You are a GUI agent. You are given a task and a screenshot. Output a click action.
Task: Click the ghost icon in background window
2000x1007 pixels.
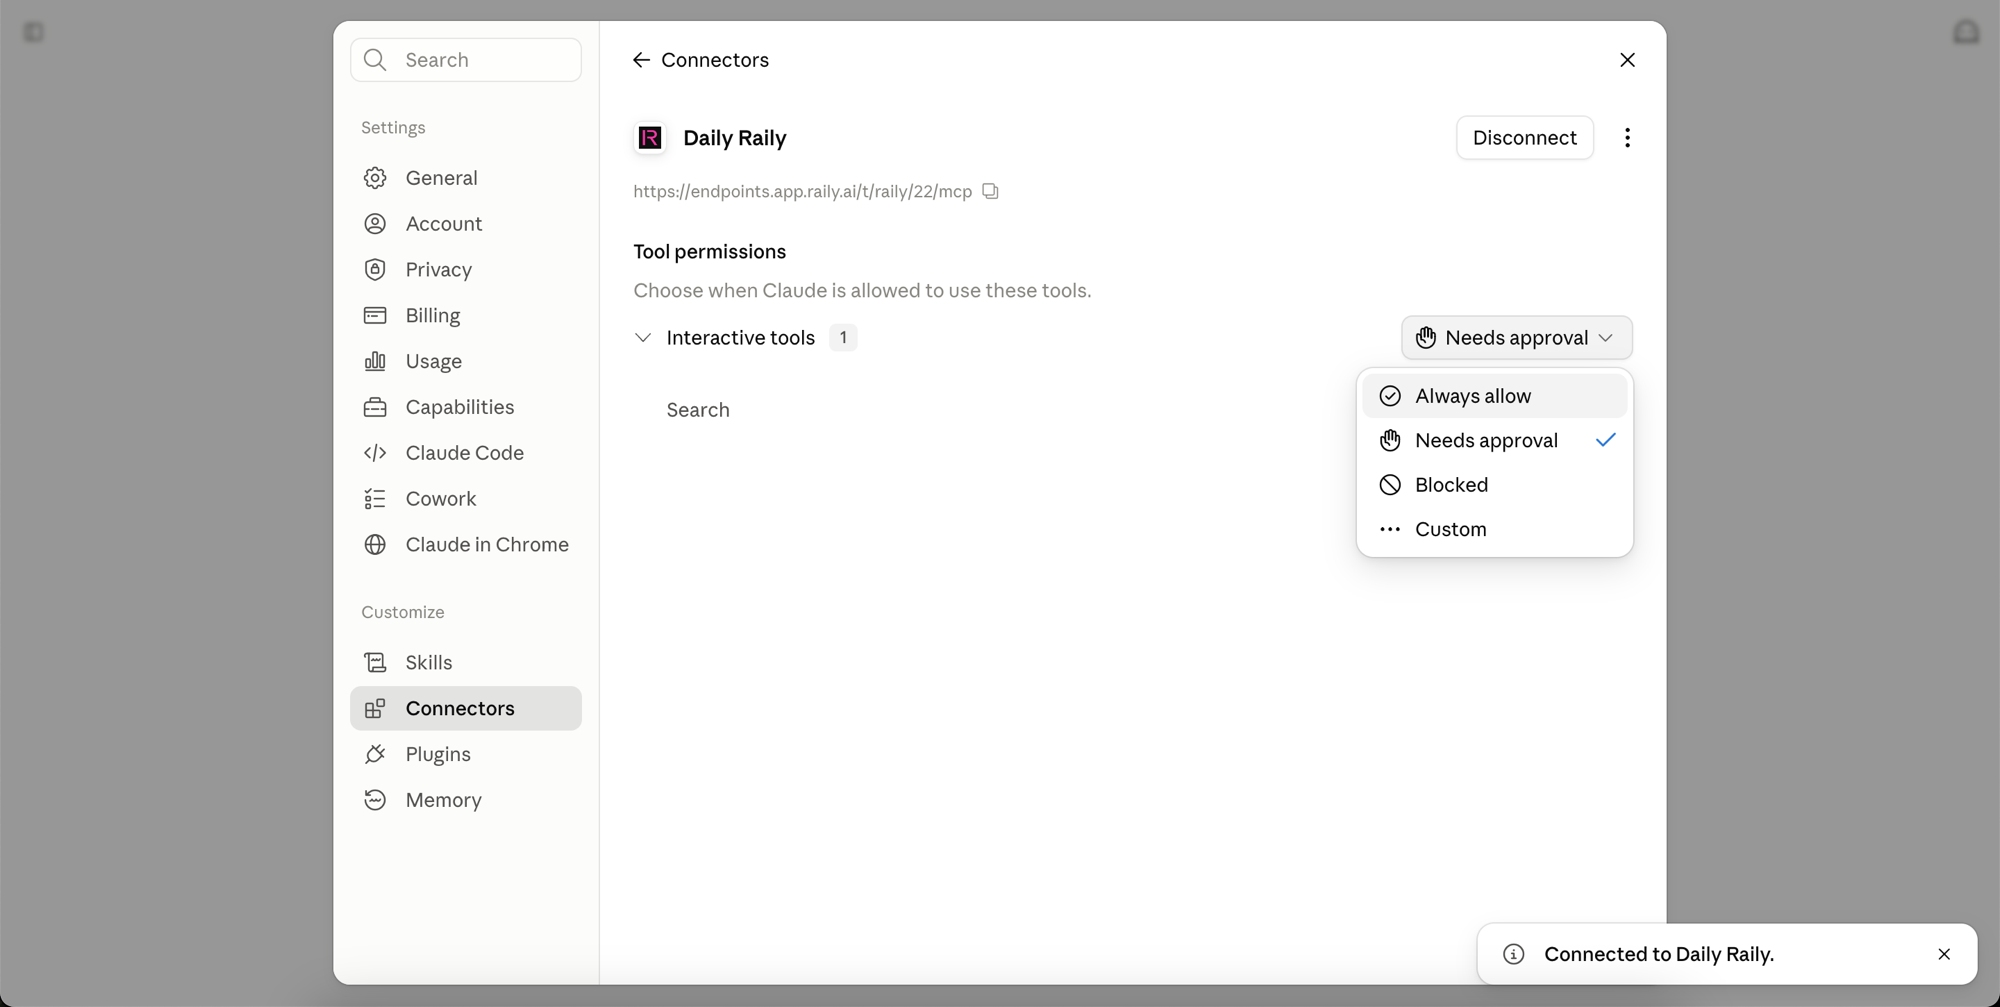[1966, 32]
